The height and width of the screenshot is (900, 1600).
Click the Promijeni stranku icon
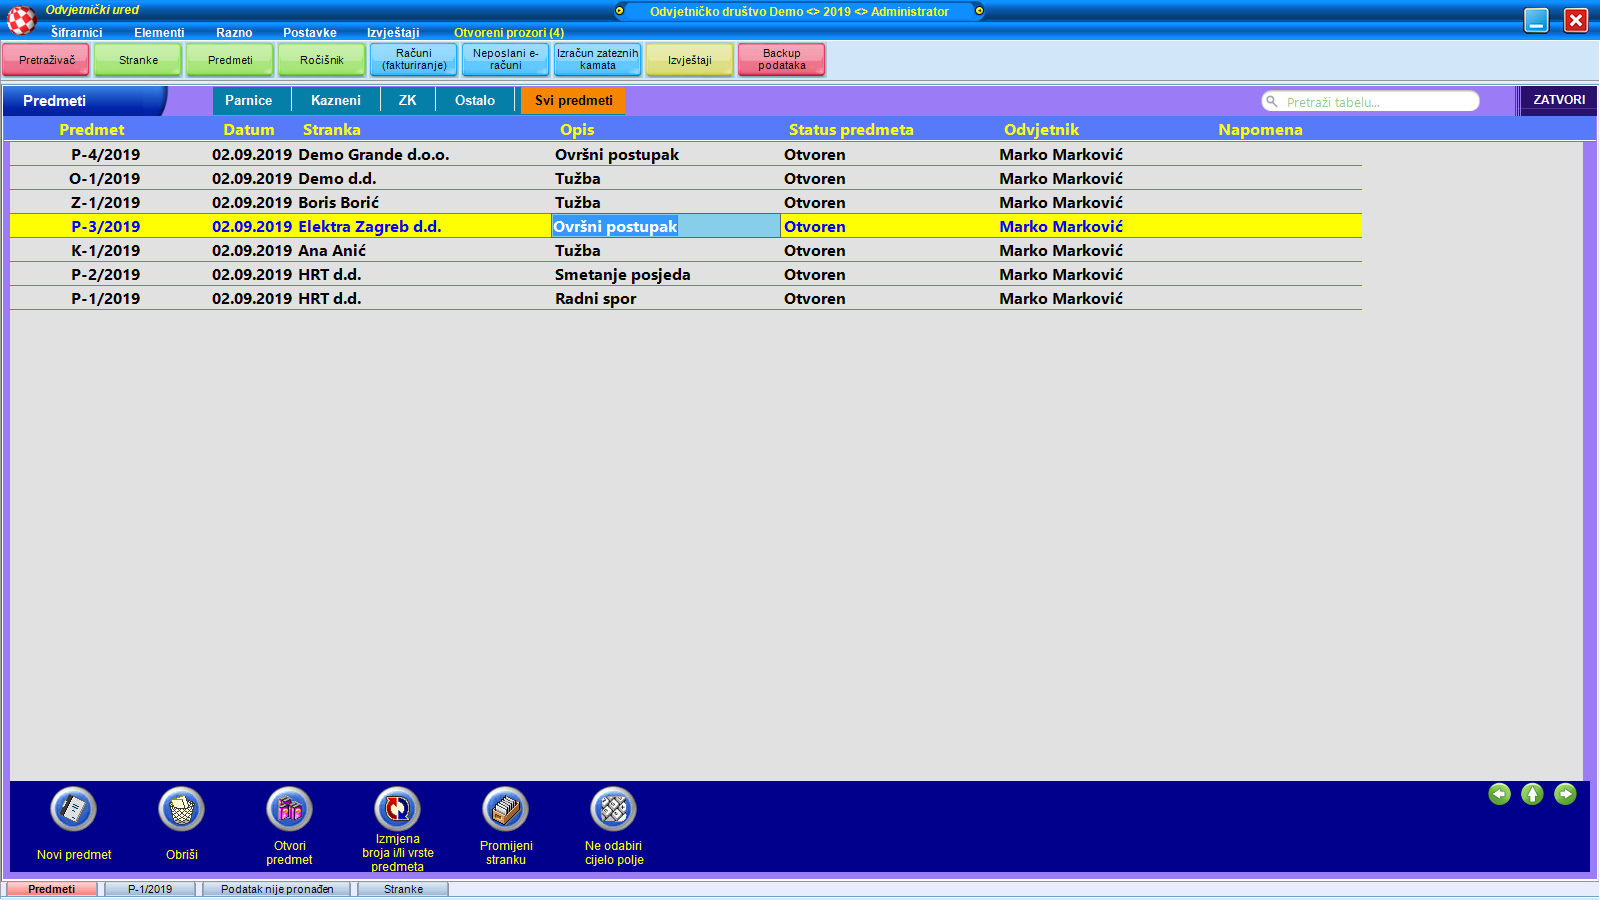(x=505, y=809)
